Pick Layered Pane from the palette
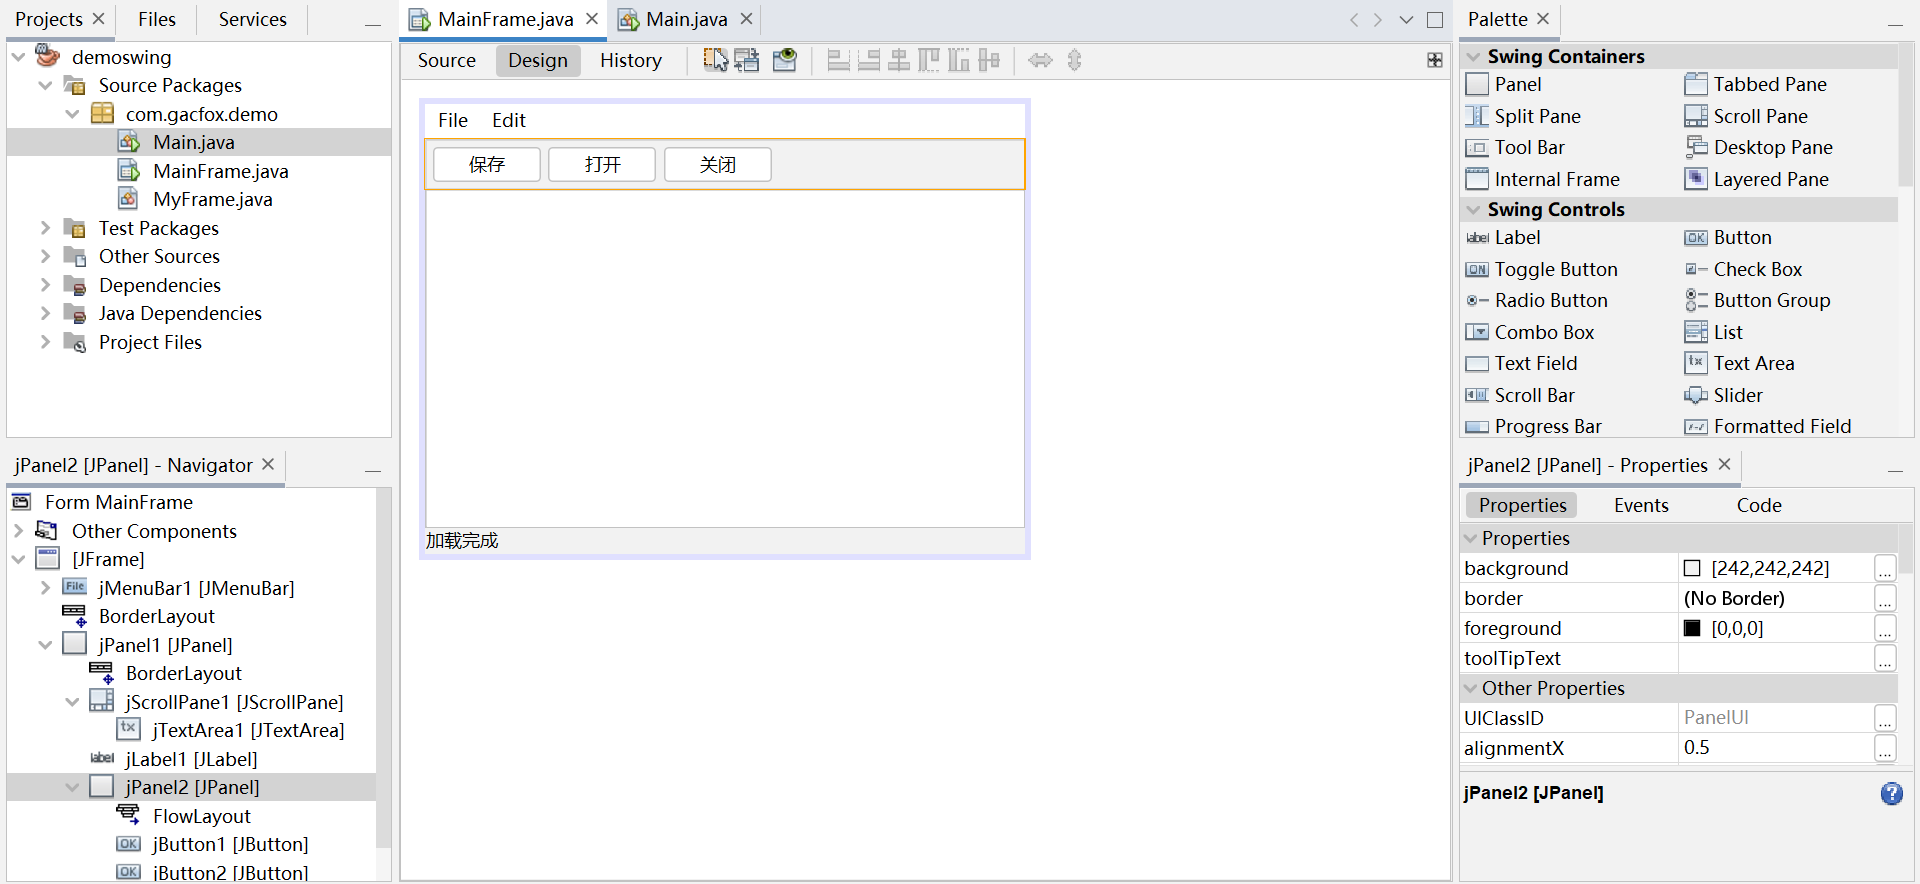The image size is (1920, 884). tap(1757, 179)
